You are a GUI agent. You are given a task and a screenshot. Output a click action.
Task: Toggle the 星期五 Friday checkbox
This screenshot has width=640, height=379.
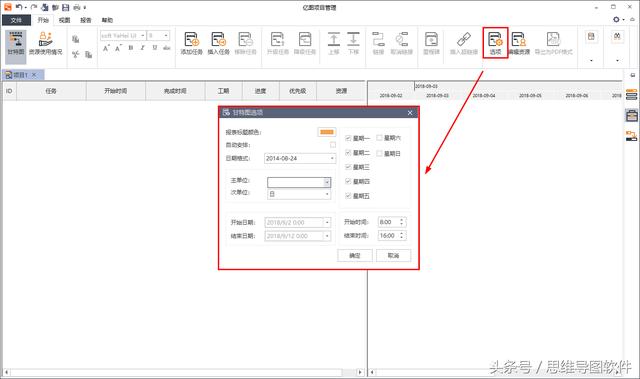348,196
